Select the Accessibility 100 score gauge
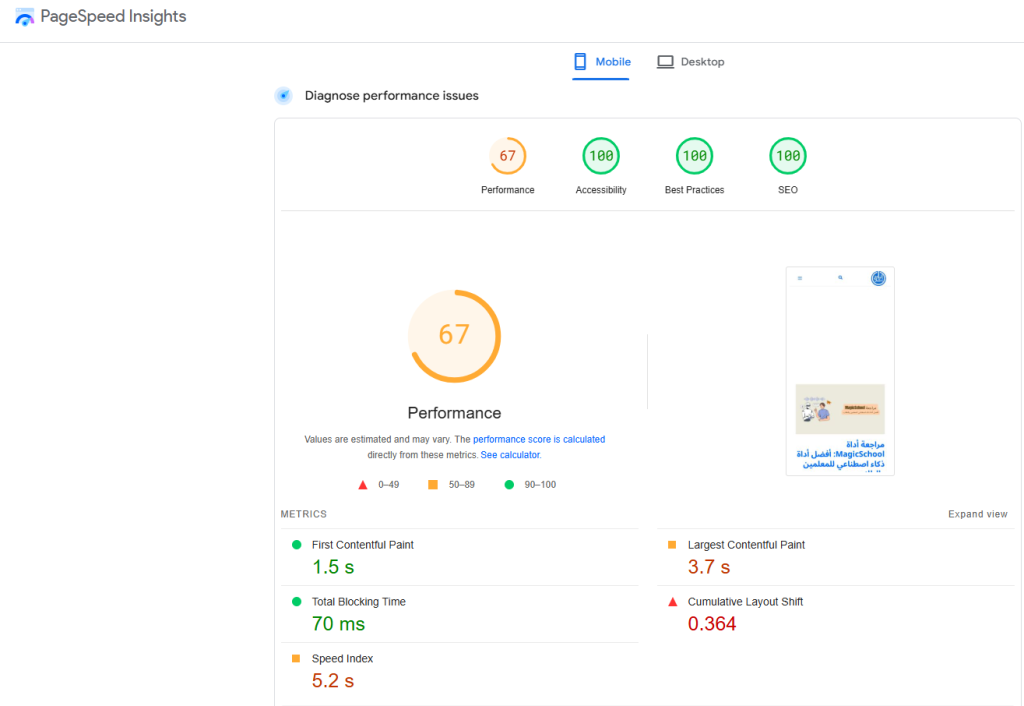The width and height of the screenshot is (1024, 706). click(x=601, y=156)
